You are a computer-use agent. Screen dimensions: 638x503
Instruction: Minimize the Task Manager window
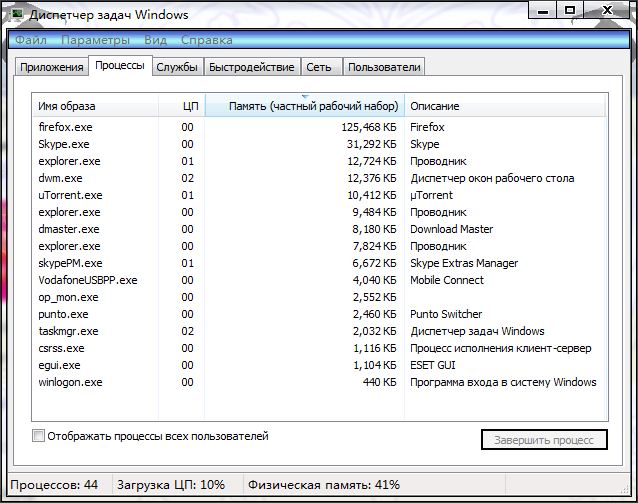(543, 10)
